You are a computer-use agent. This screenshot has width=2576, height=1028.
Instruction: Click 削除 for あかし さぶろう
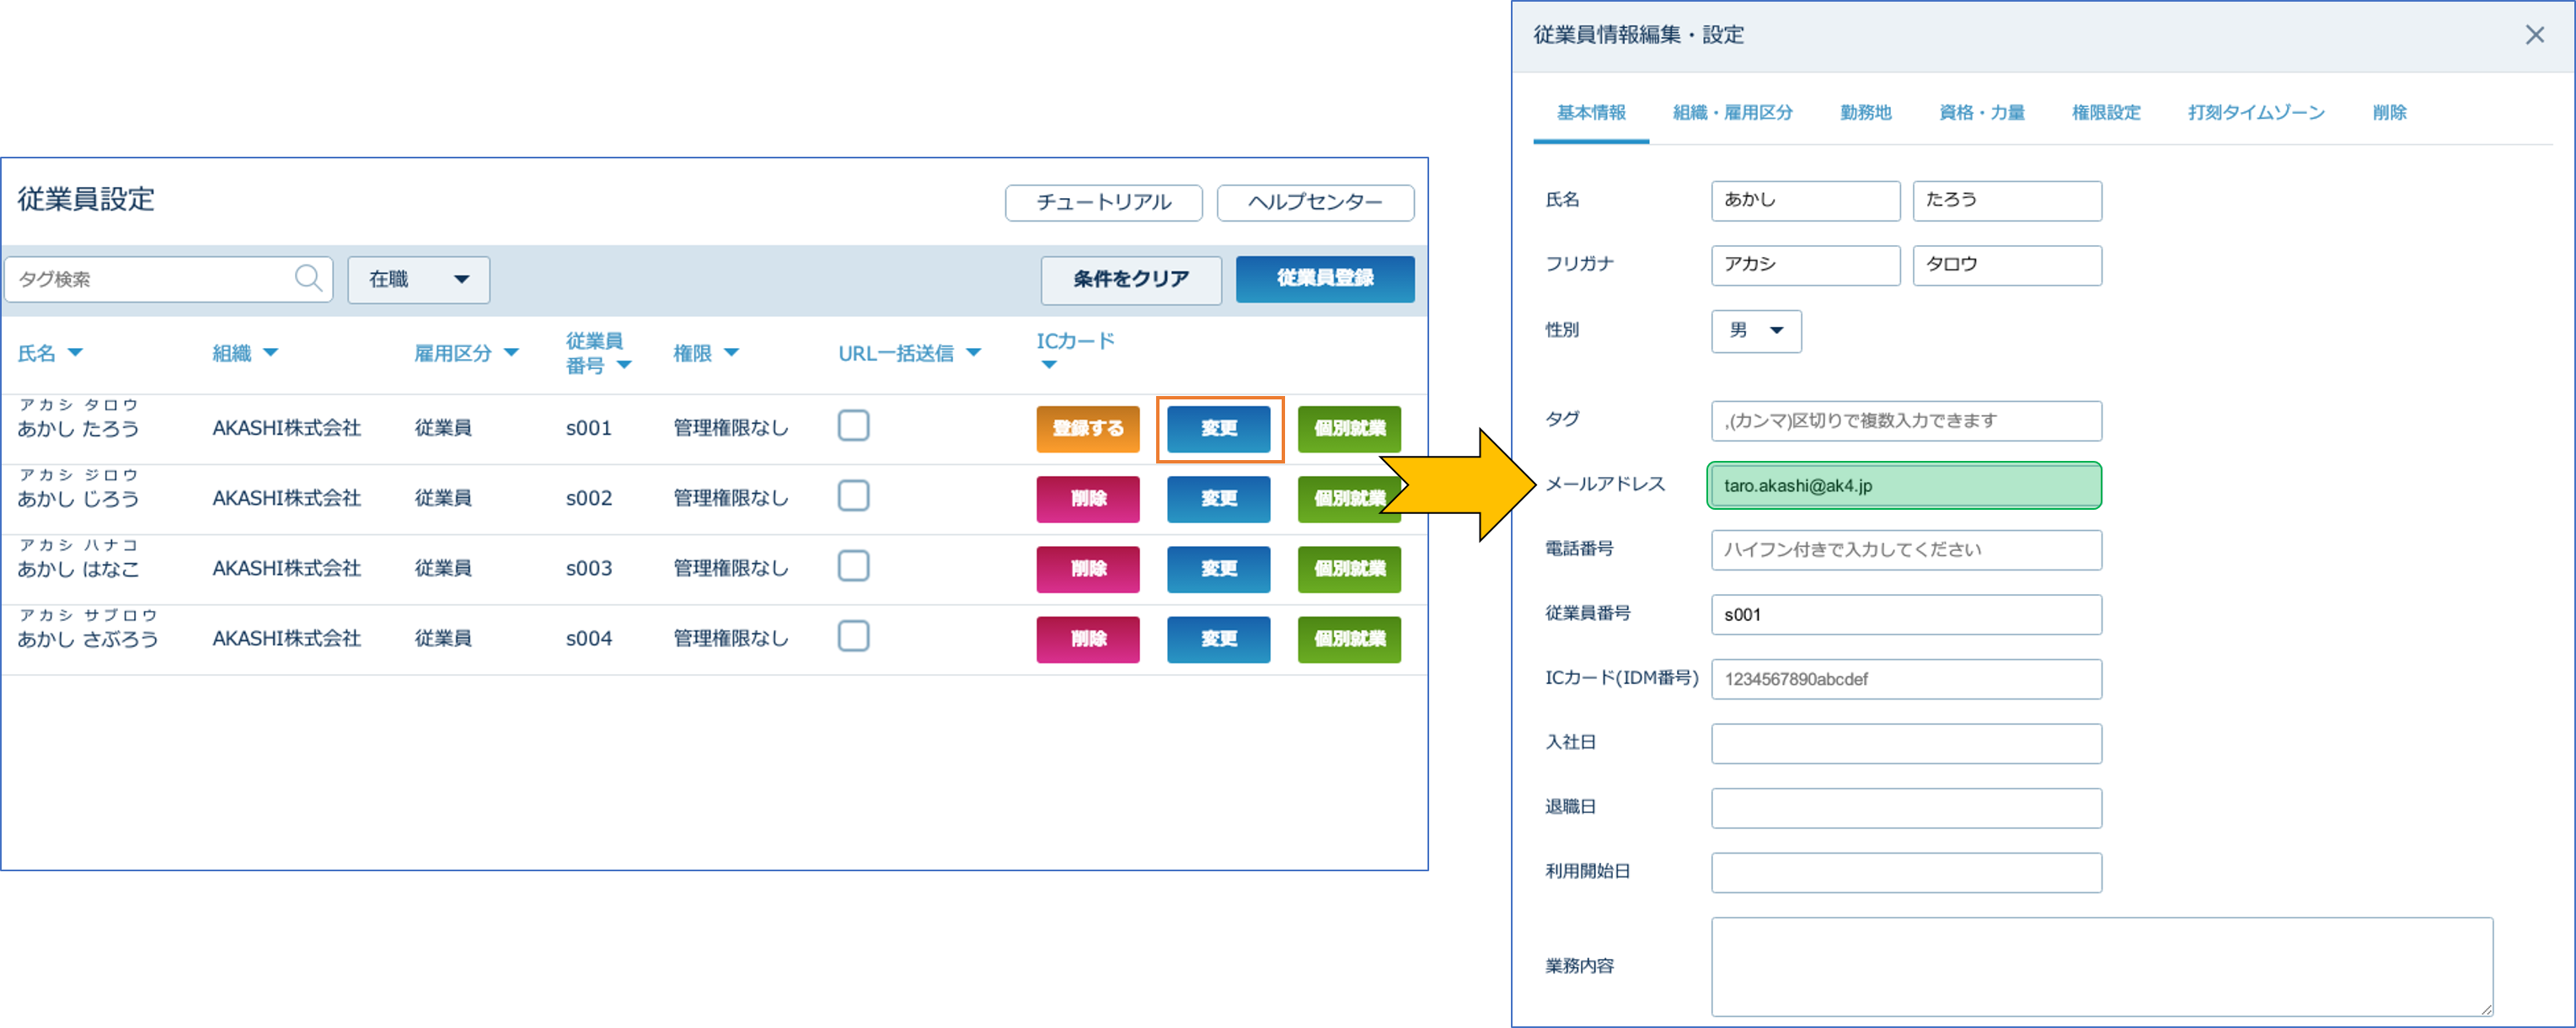pyautogui.click(x=1087, y=639)
